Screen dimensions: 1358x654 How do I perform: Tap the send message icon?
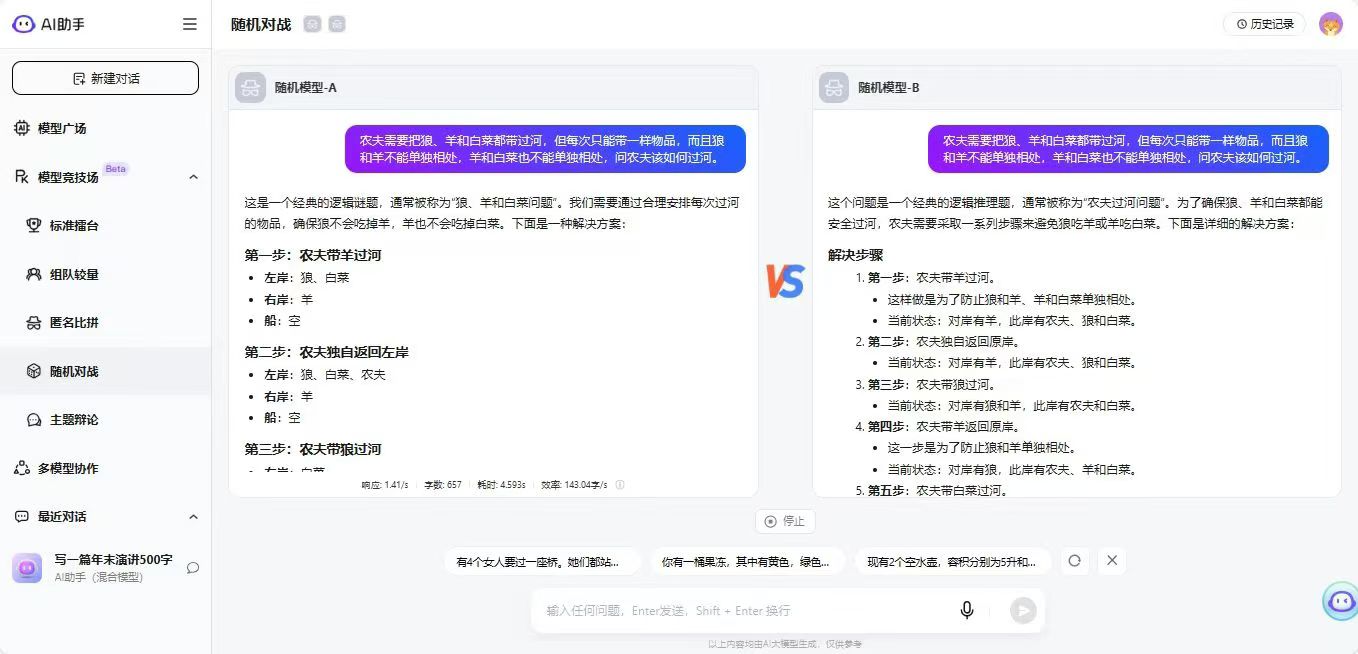[1022, 609]
